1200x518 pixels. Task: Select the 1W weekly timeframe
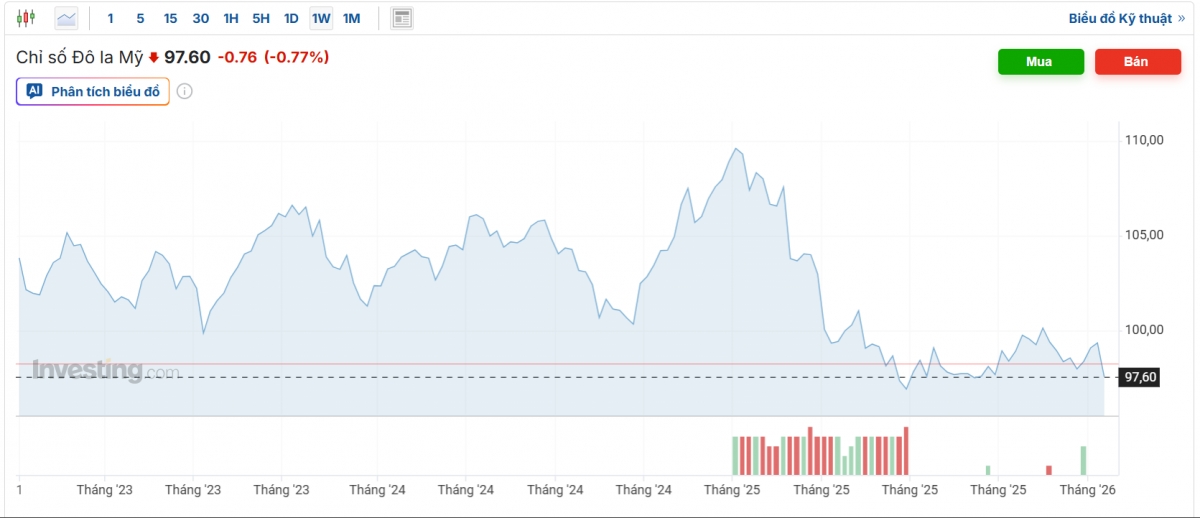321,18
